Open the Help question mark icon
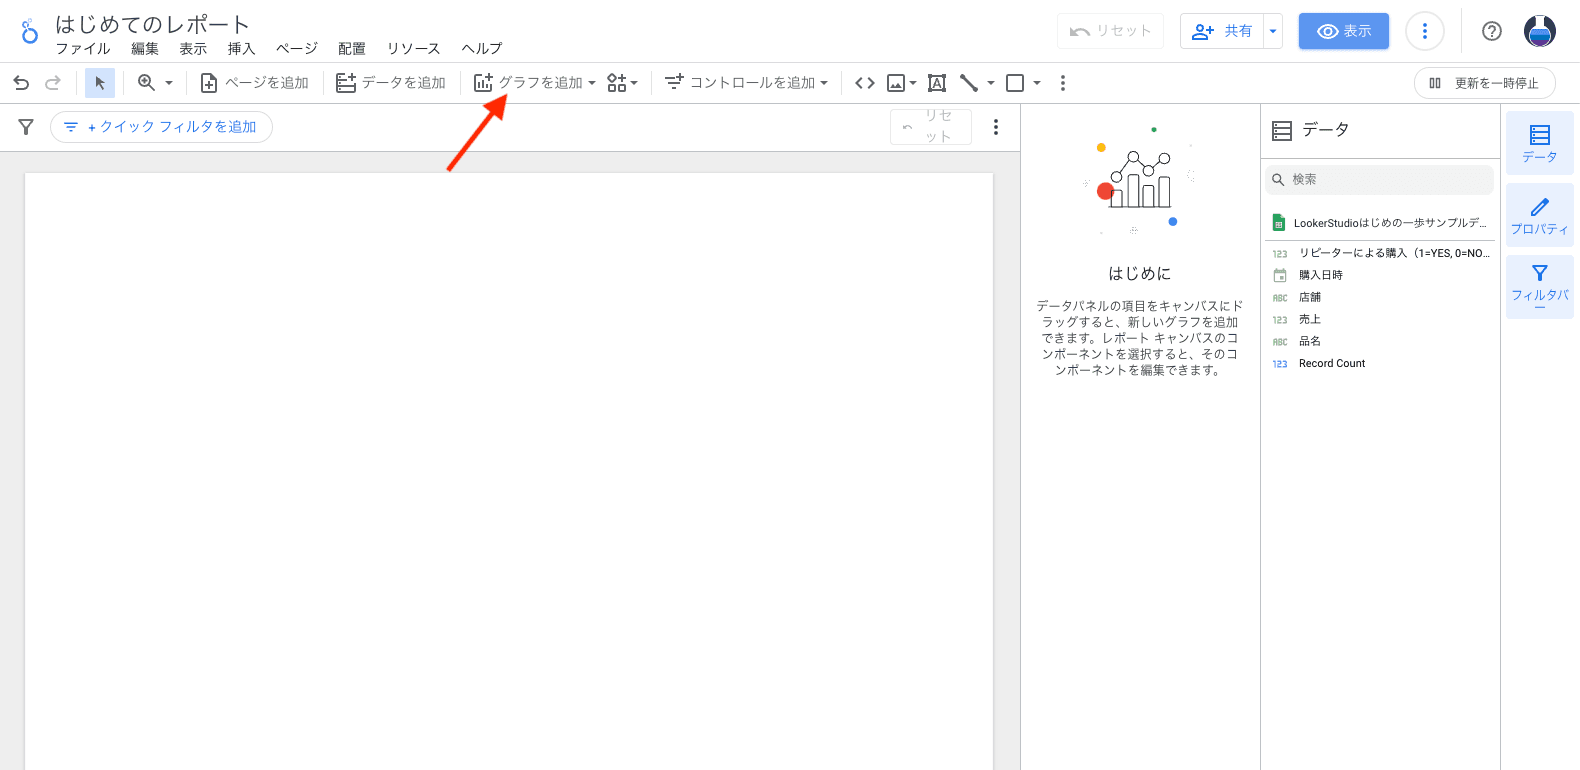Viewport: 1580px width, 770px height. tap(1491, 31)
